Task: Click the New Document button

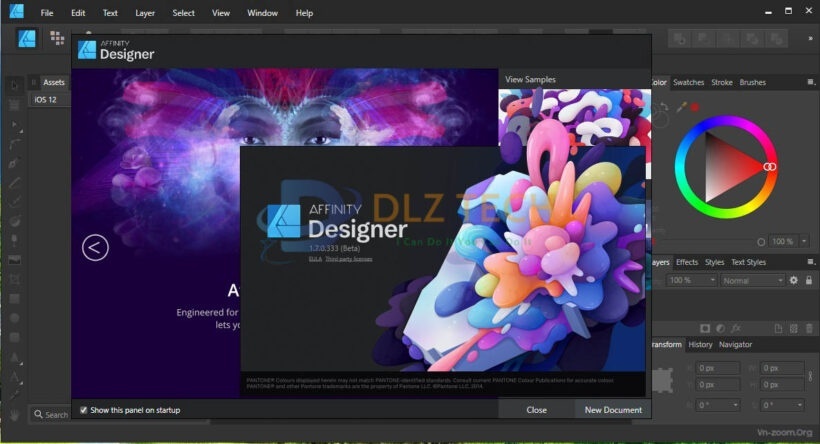Action: point(612,410)
